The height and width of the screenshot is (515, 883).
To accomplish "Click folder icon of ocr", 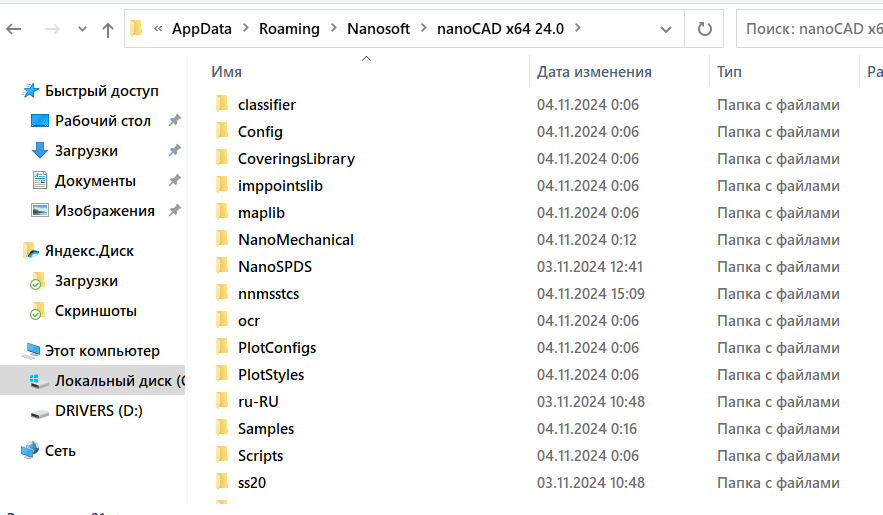I will [222, 319].
